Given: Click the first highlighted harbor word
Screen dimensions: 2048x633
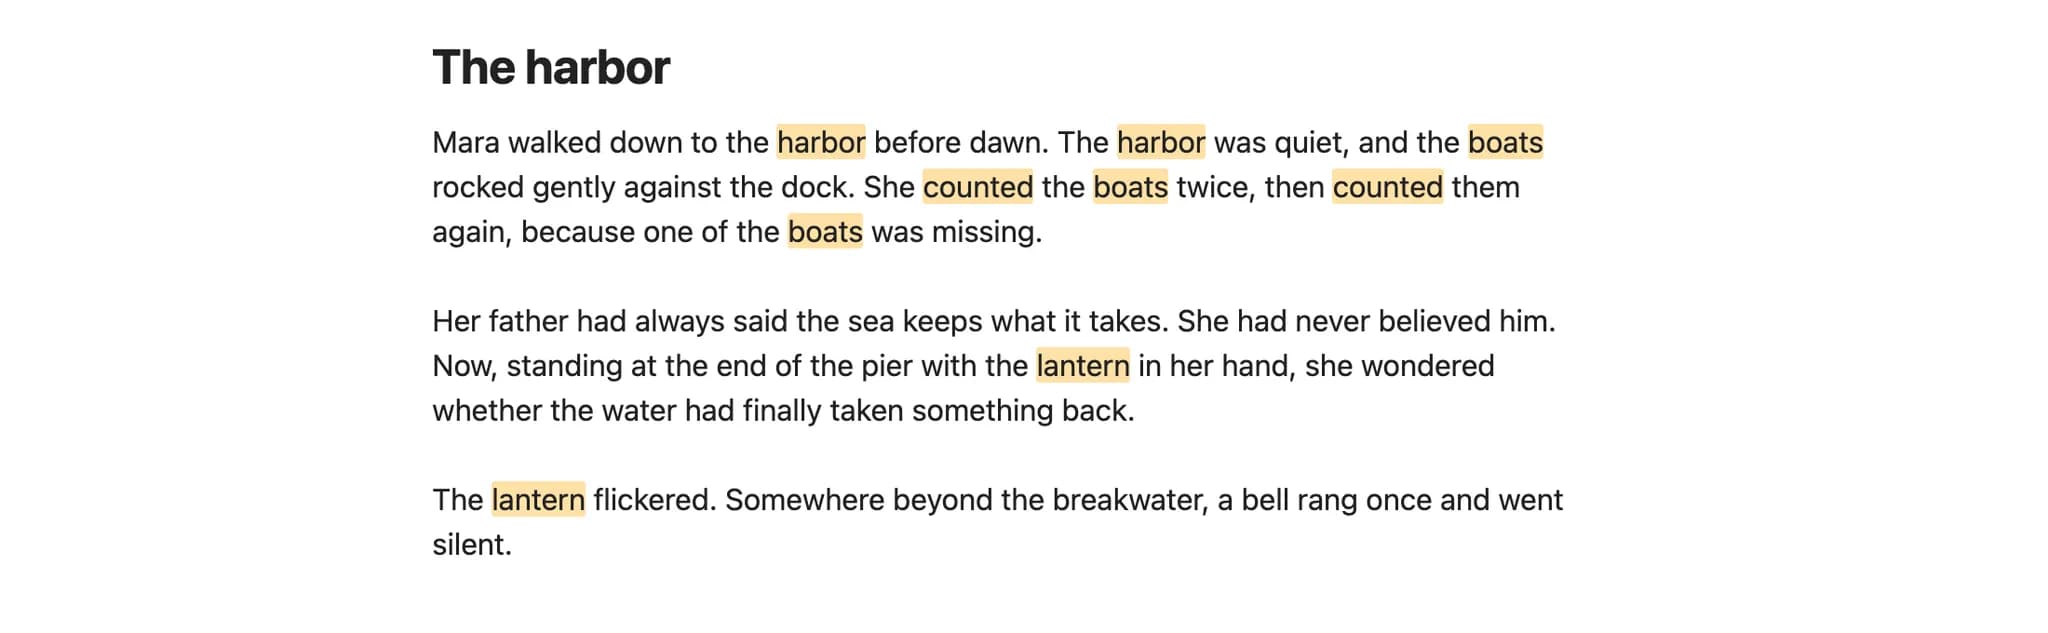Looking at the screenshot, I should click(x=821, y=143).
